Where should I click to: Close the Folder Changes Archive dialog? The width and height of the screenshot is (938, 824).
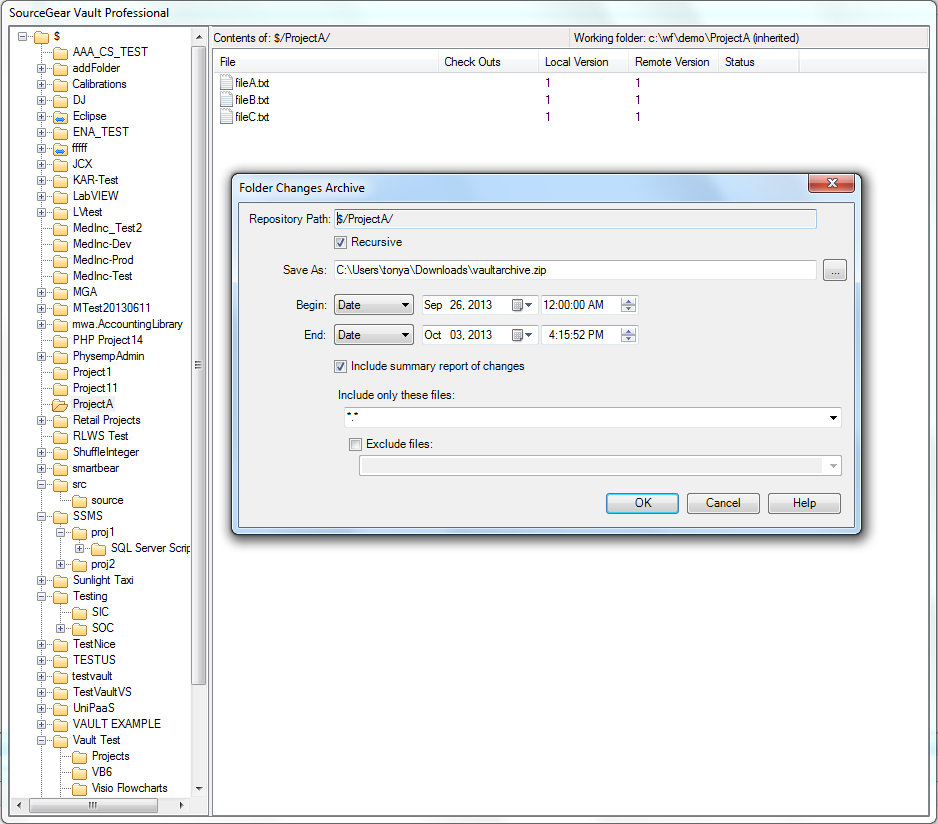click(832, 183)
